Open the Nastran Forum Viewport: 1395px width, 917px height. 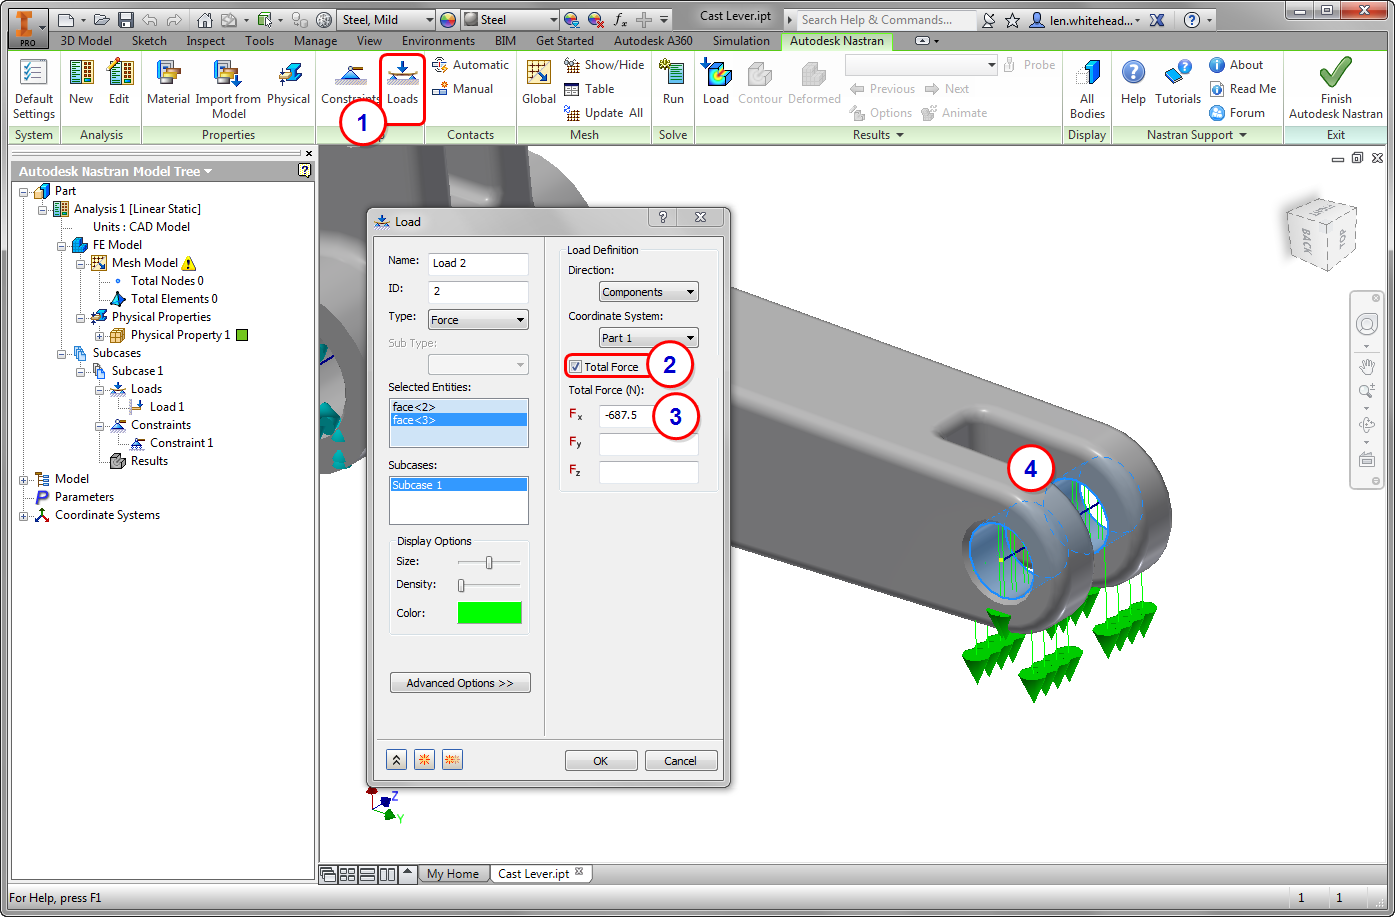tap(1237, 113)
